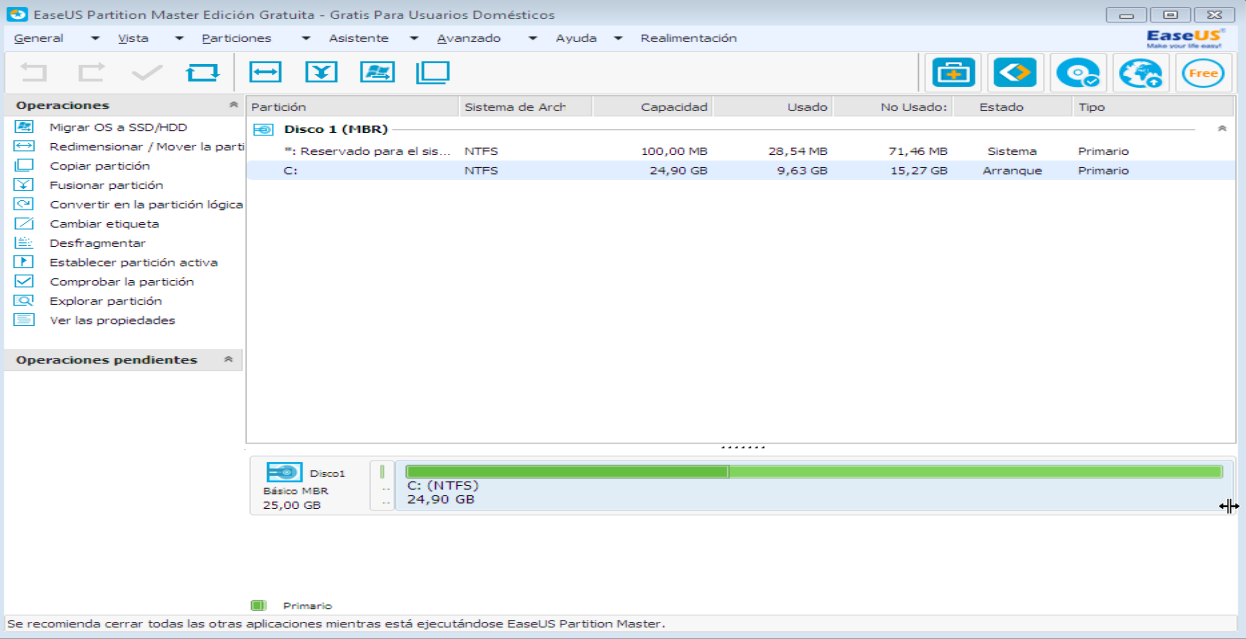
Task: Click the Desfragmentar operation link
Action: 97,243
